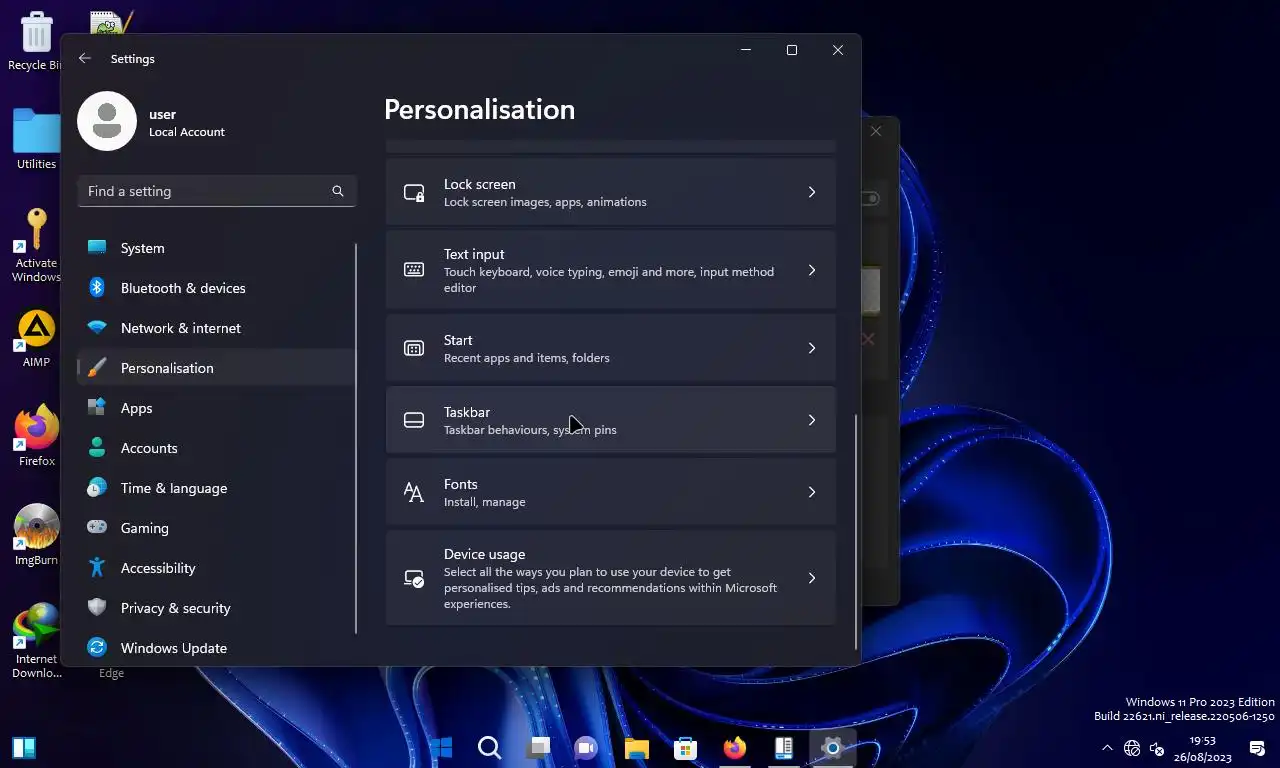The height and width of the screenshot is (768, 1280).
Task: Click the Taskbar row icon
Action: coord(414,420)
